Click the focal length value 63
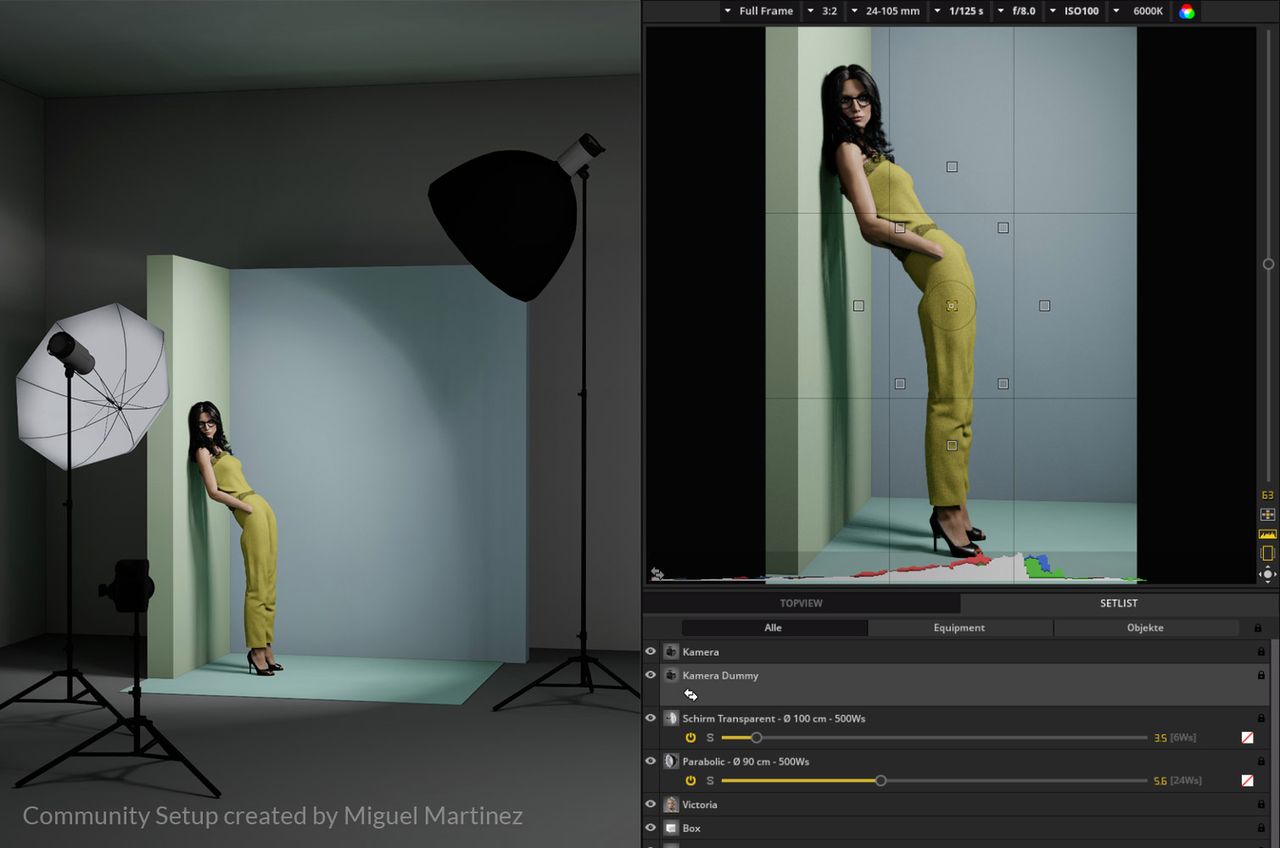 tap(1267, 496)
